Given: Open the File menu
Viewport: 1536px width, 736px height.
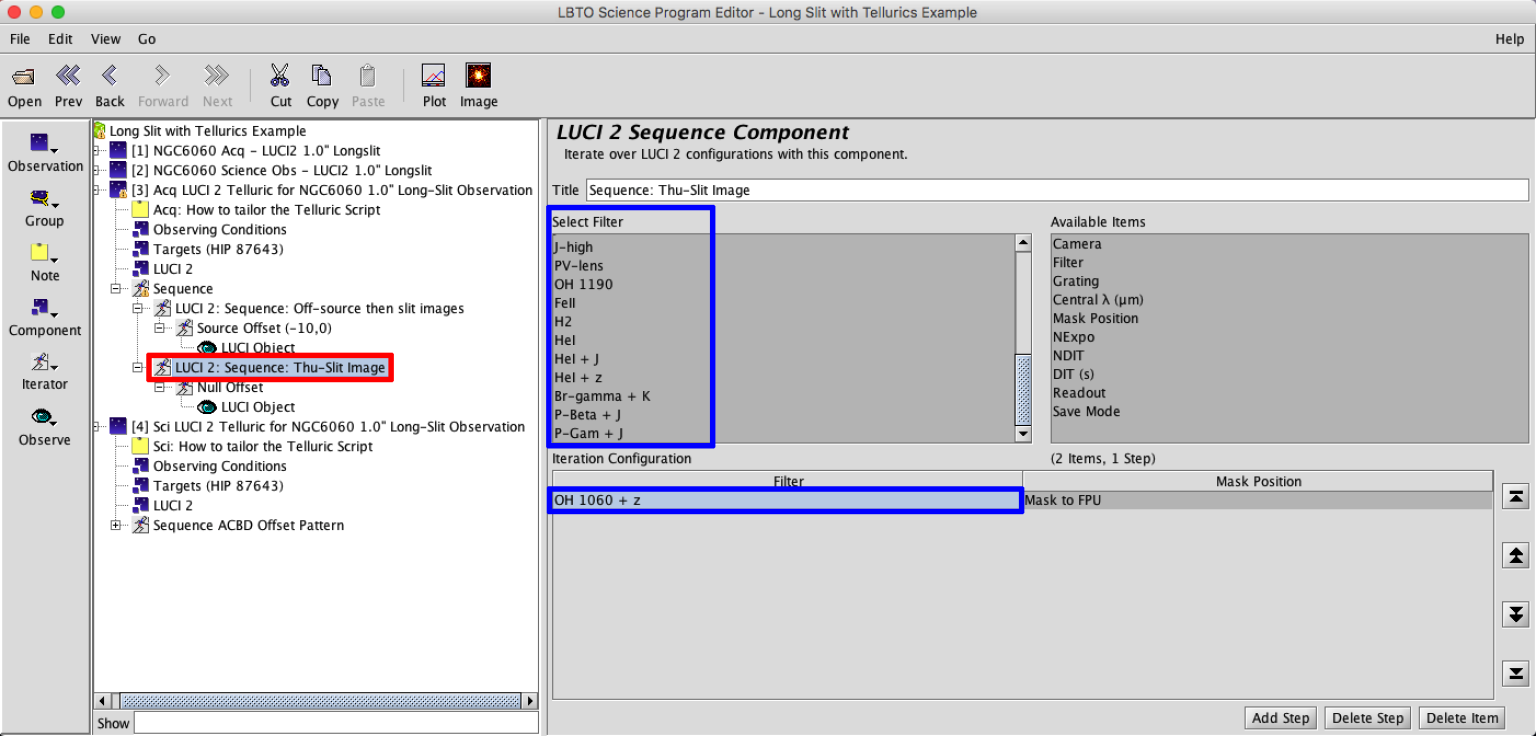Looking at the screenshot, I should pyautogui.click(x=20, y=39).
